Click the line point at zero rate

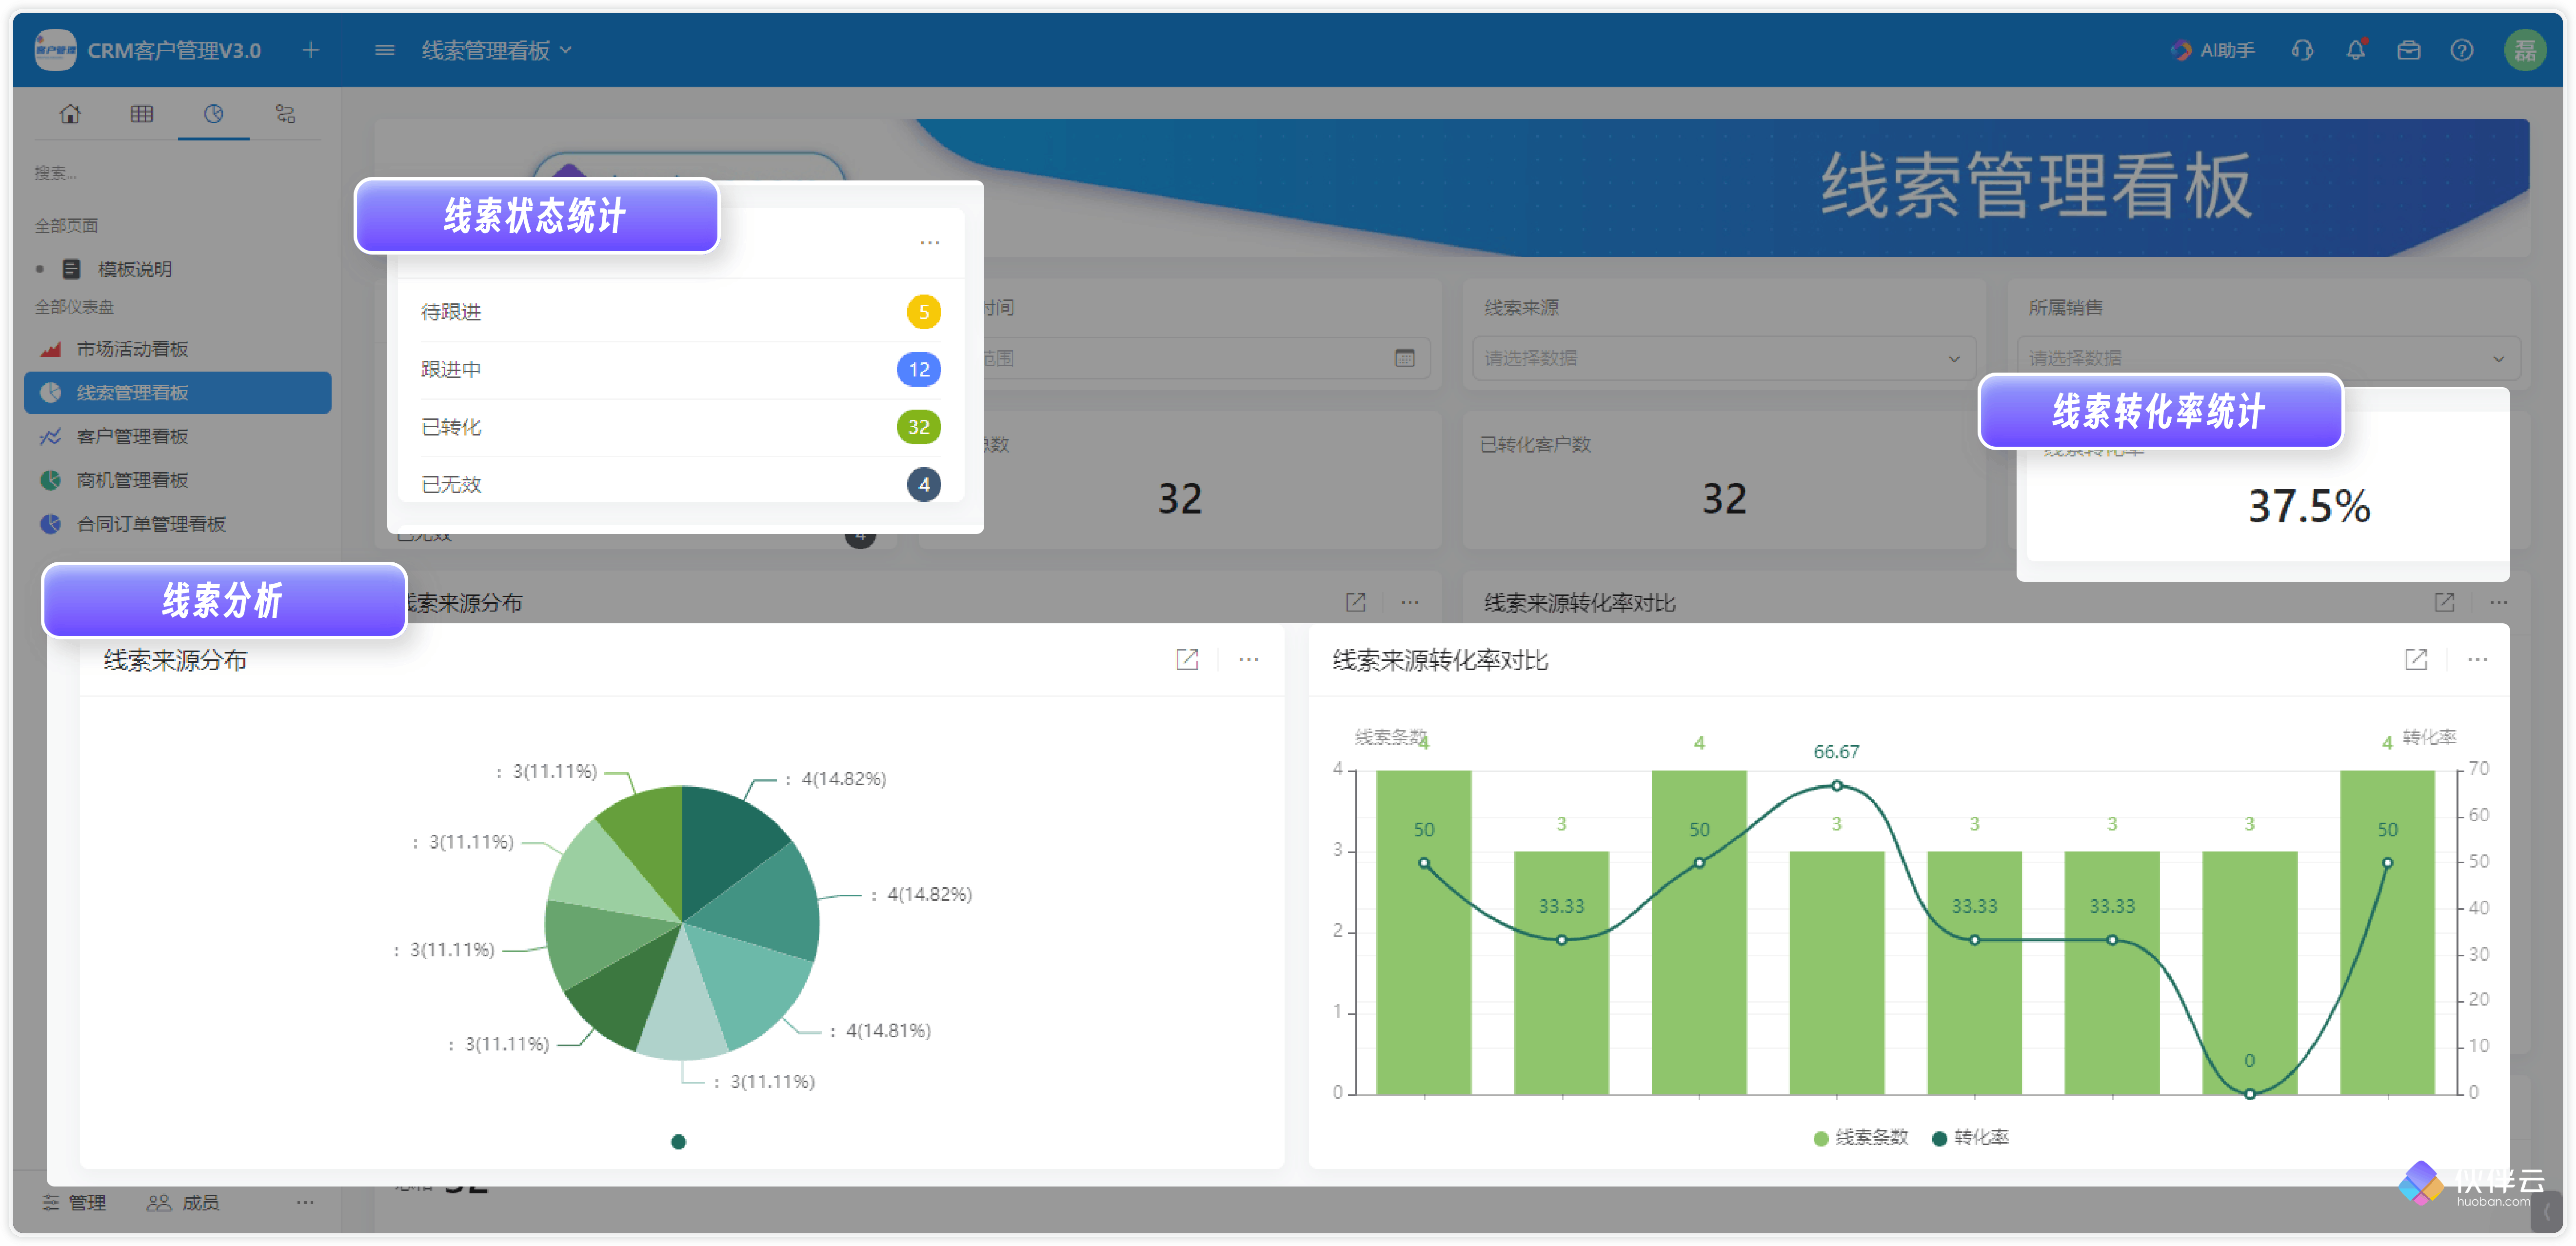(x=2250, y=1094)
